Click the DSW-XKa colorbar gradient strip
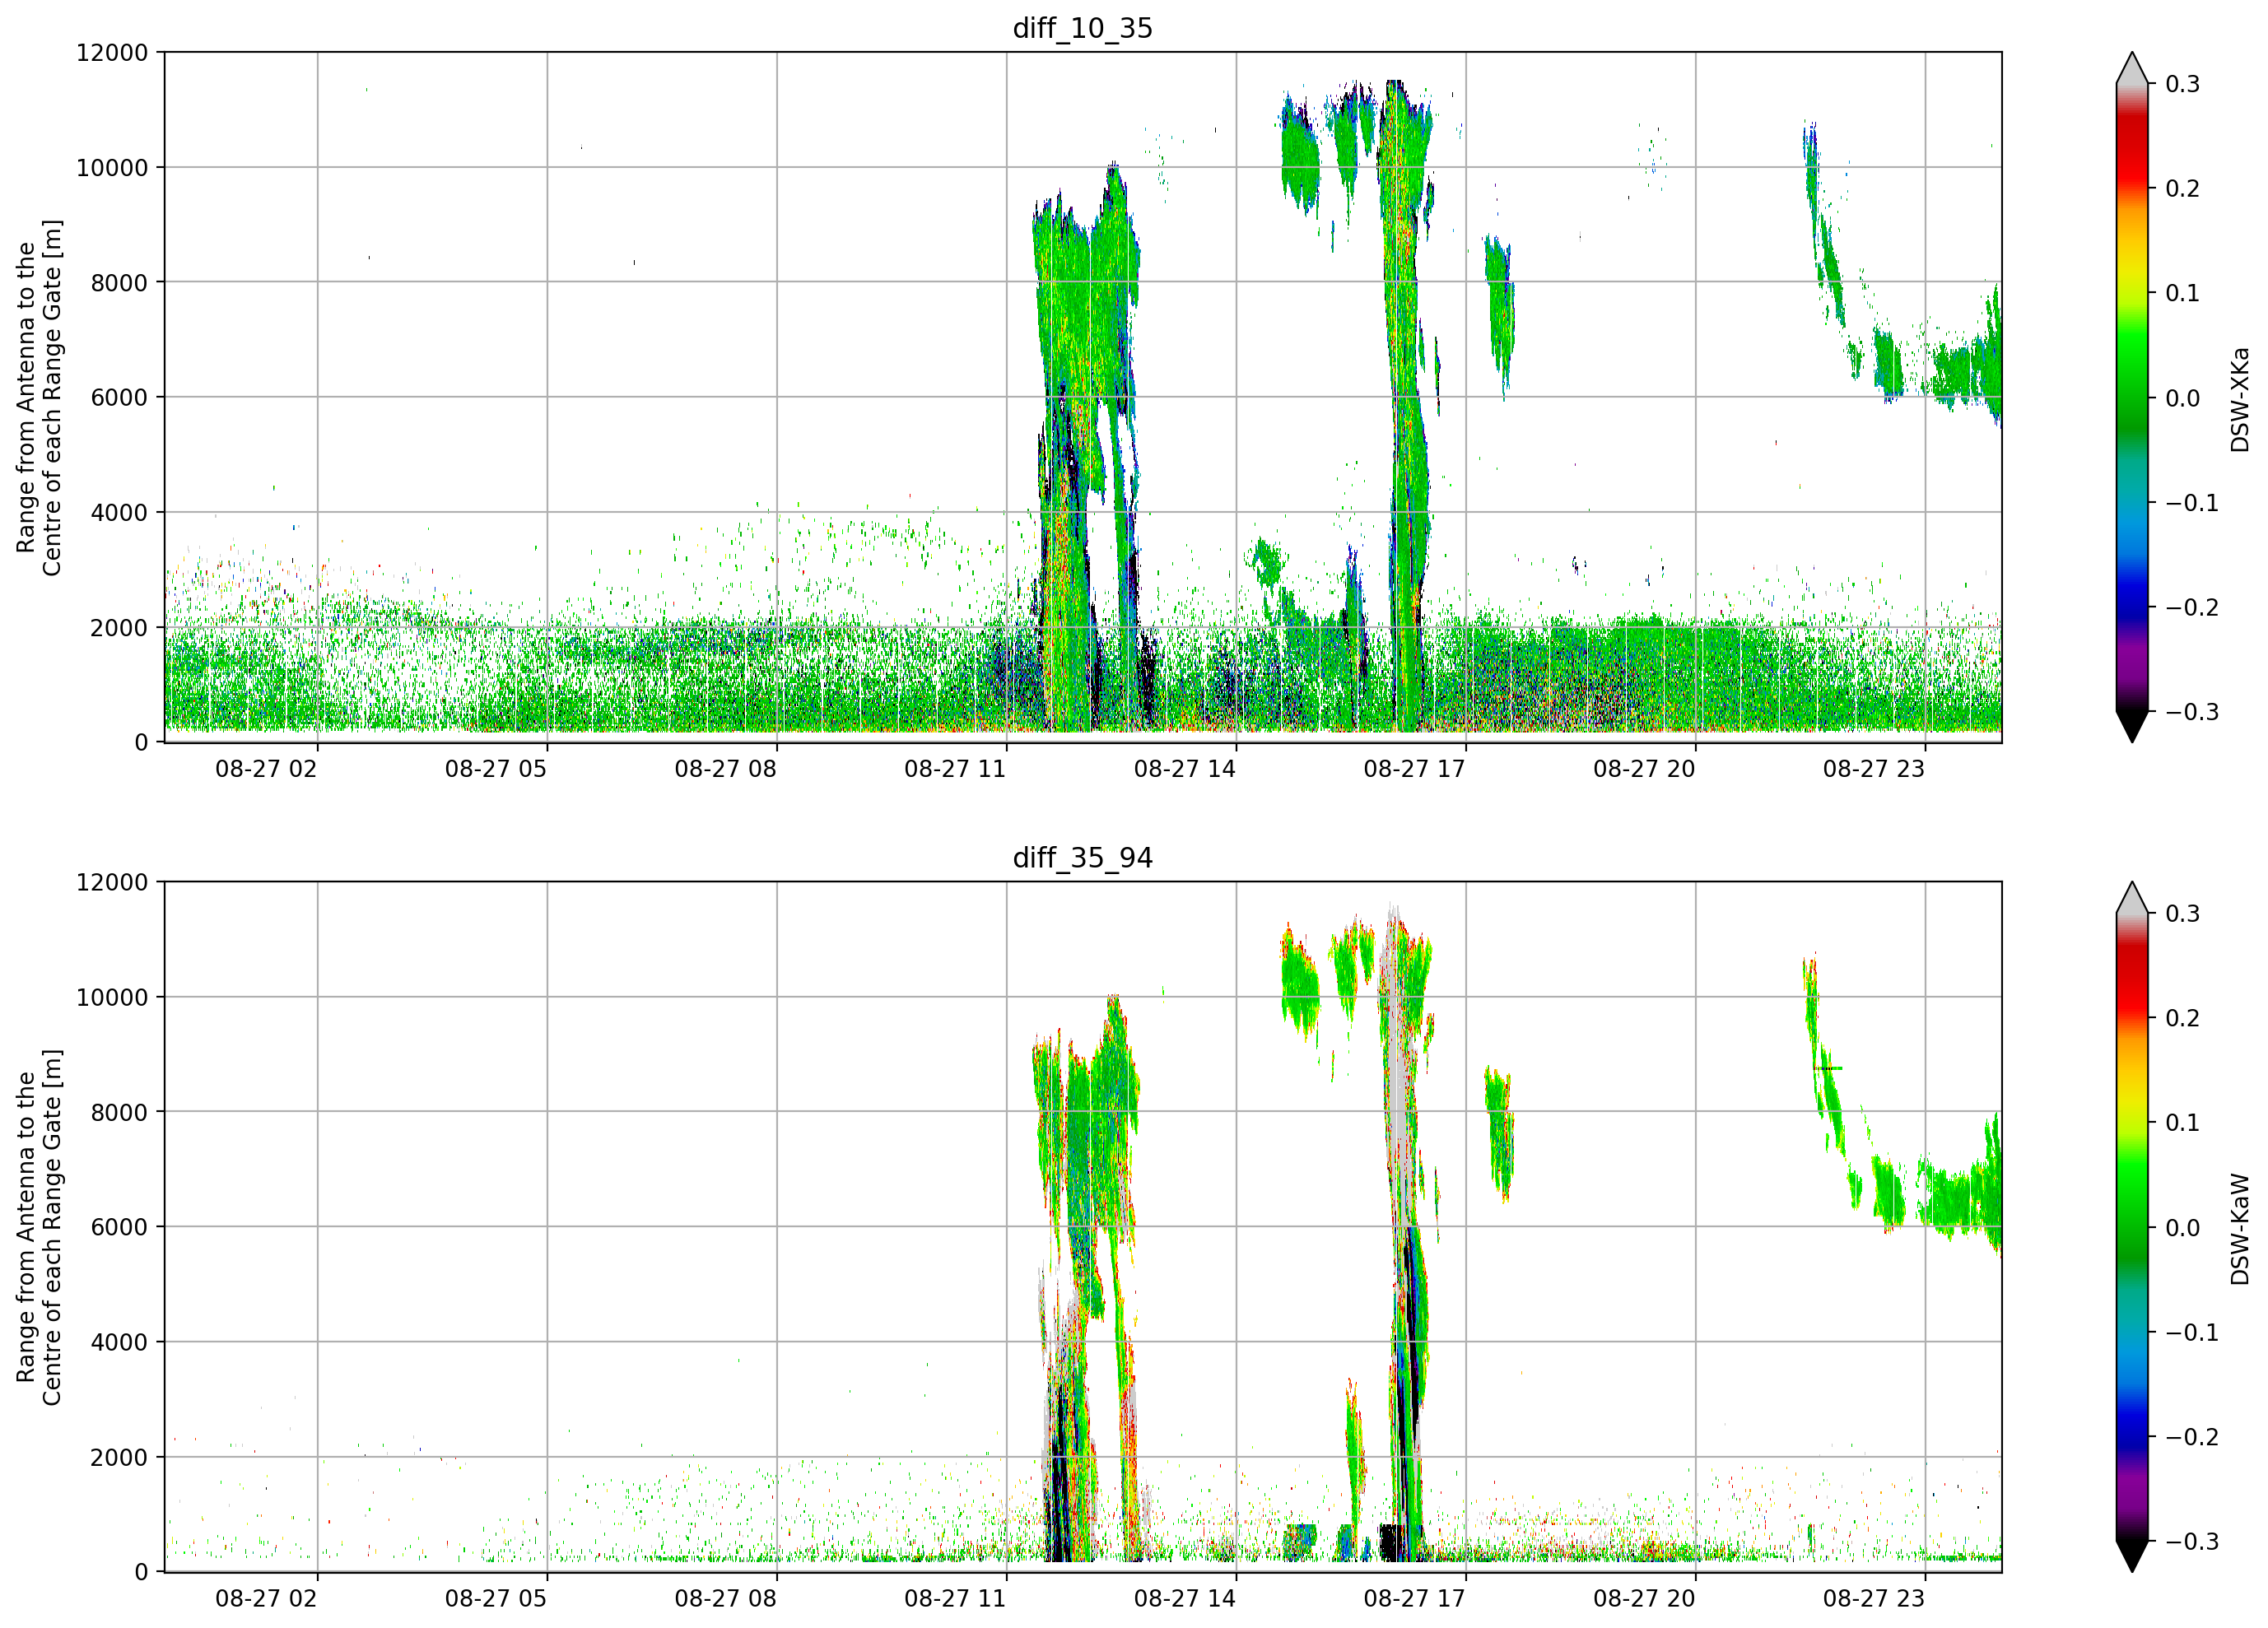The width and height of the screenshot is (2268, 1628). 2132,397
